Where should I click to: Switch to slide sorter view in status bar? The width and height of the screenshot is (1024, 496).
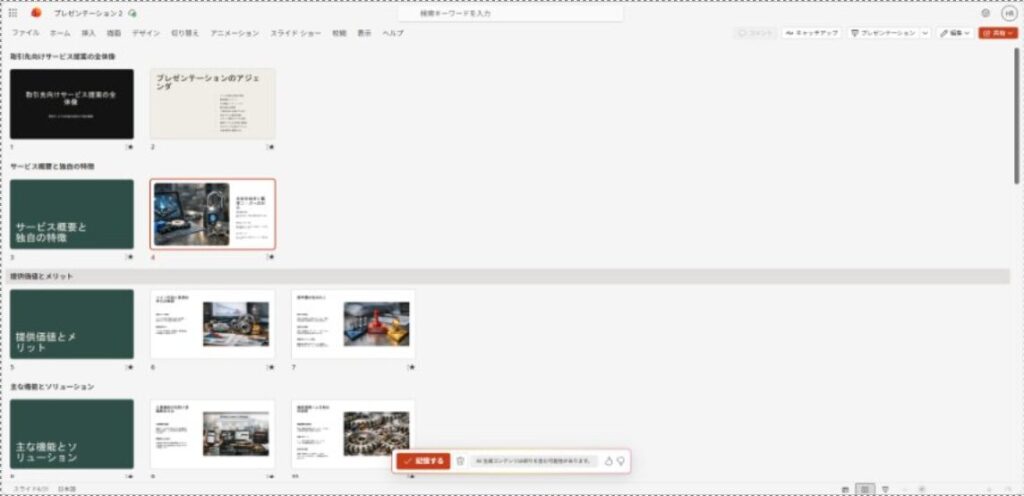click(x=866, y=488)
